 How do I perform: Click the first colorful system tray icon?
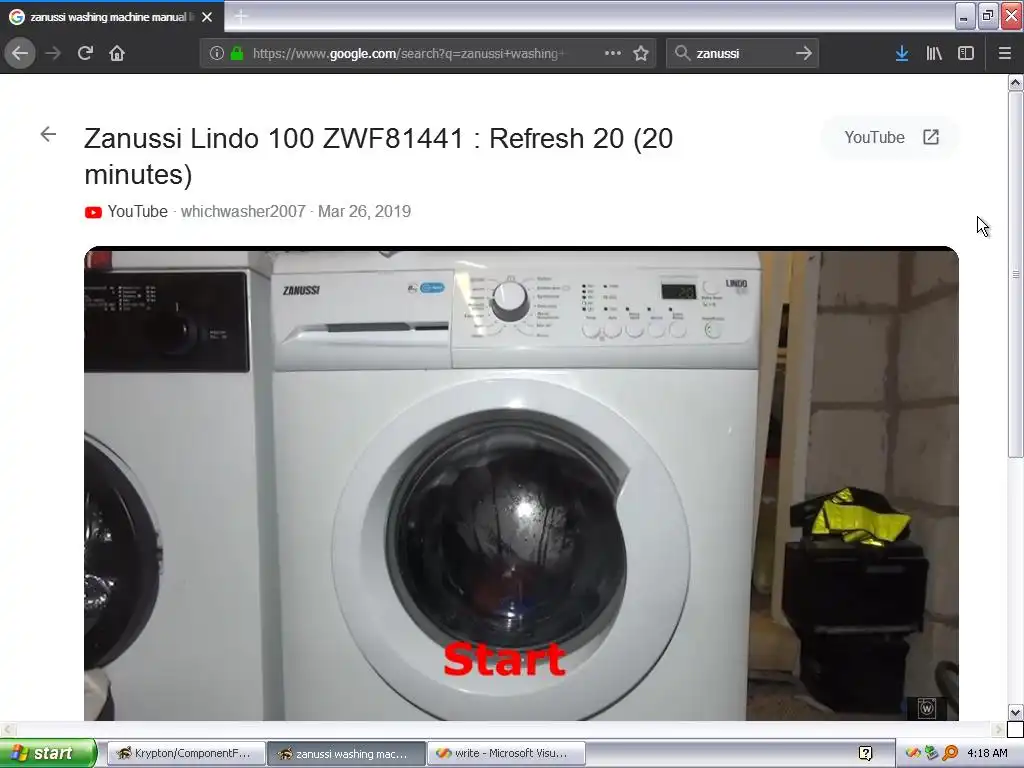[913, 753]
